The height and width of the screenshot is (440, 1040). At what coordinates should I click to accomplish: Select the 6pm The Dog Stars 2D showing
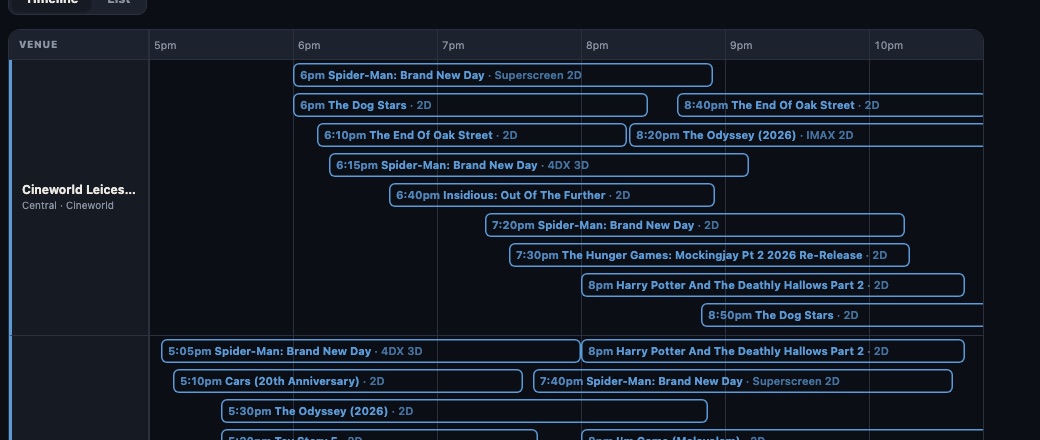click(x=470, y=106)
